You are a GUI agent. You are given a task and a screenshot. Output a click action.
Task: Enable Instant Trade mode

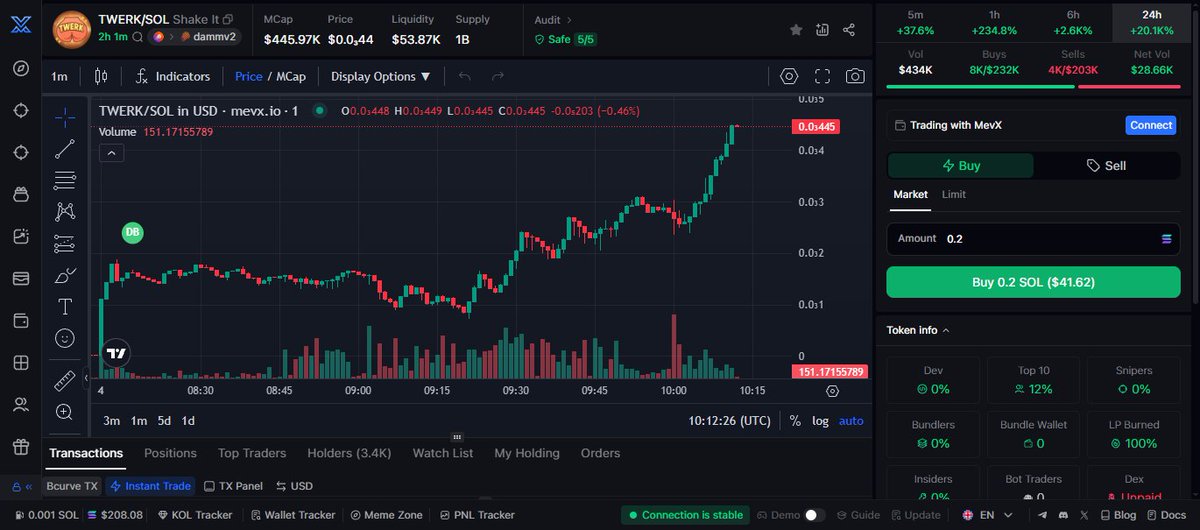point(151,486)
